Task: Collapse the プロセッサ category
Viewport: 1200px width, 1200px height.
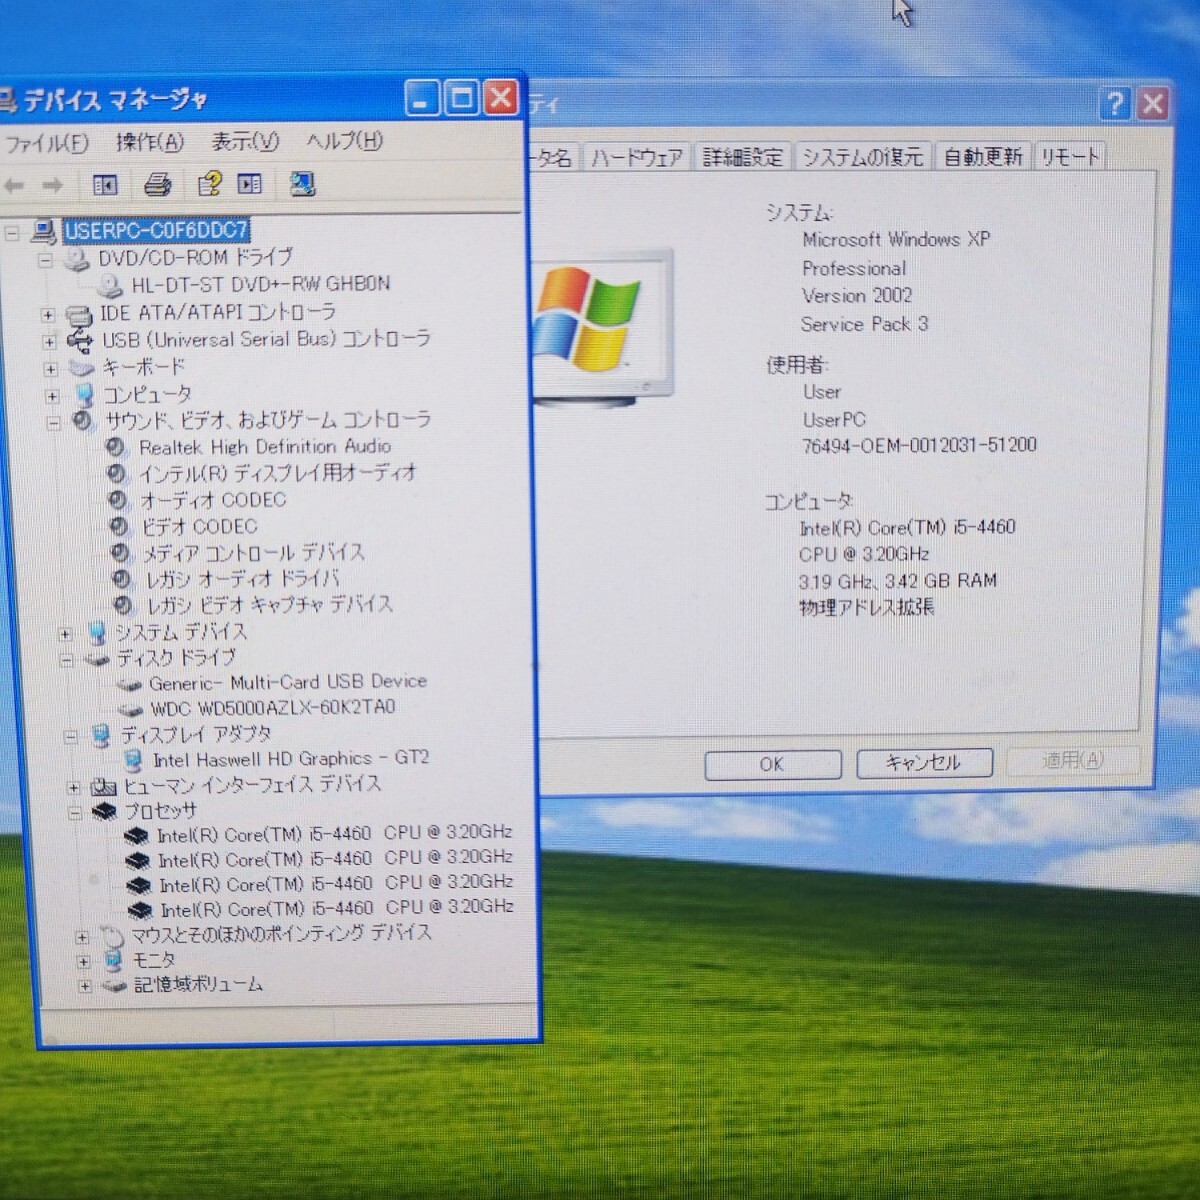Action: pyautogui.click(x=75, y=813)
